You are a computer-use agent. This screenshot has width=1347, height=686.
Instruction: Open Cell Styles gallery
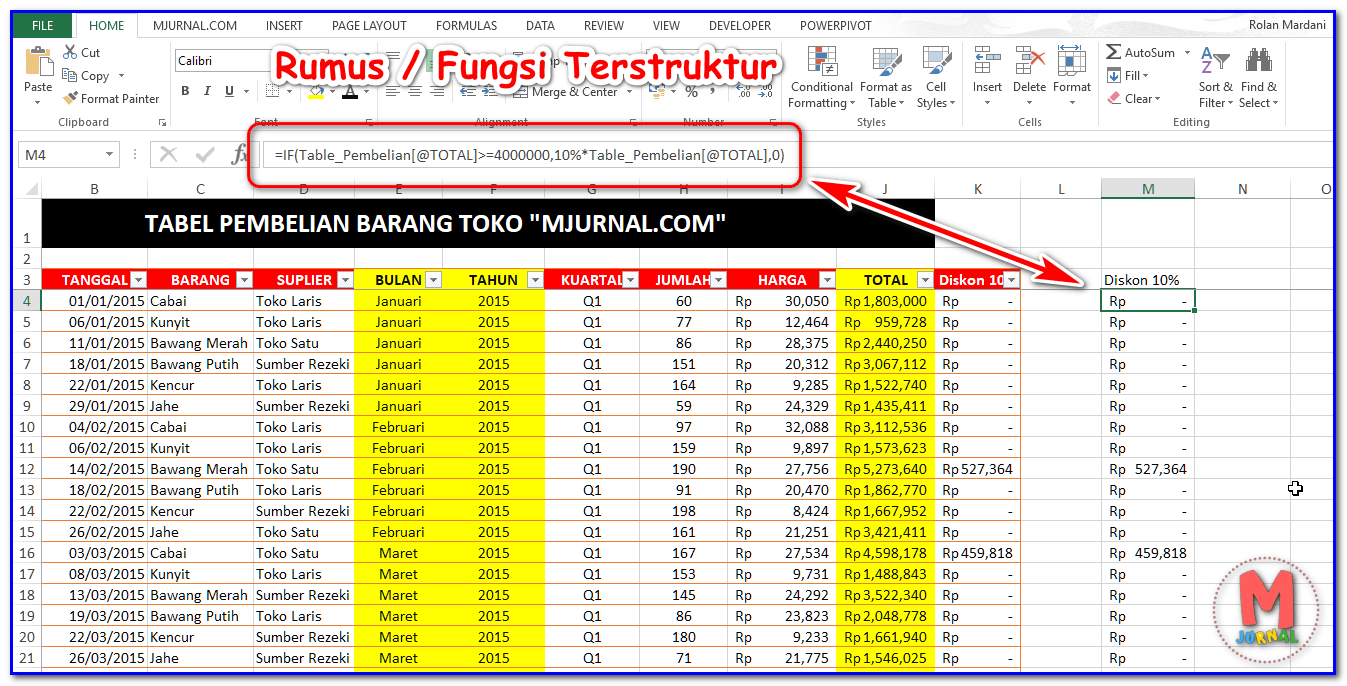(x=936, y=77)
